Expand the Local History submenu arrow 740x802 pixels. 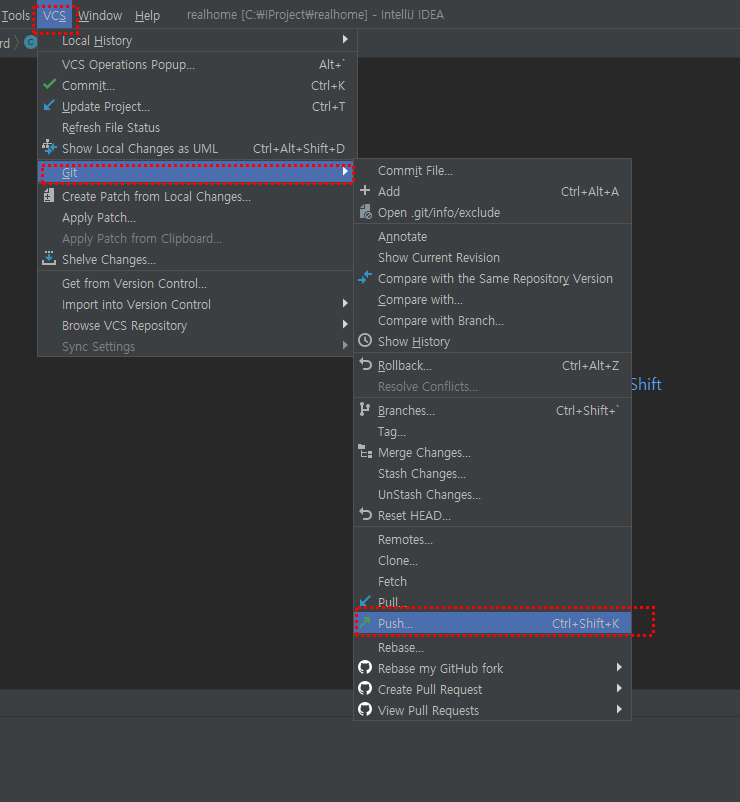345,39
